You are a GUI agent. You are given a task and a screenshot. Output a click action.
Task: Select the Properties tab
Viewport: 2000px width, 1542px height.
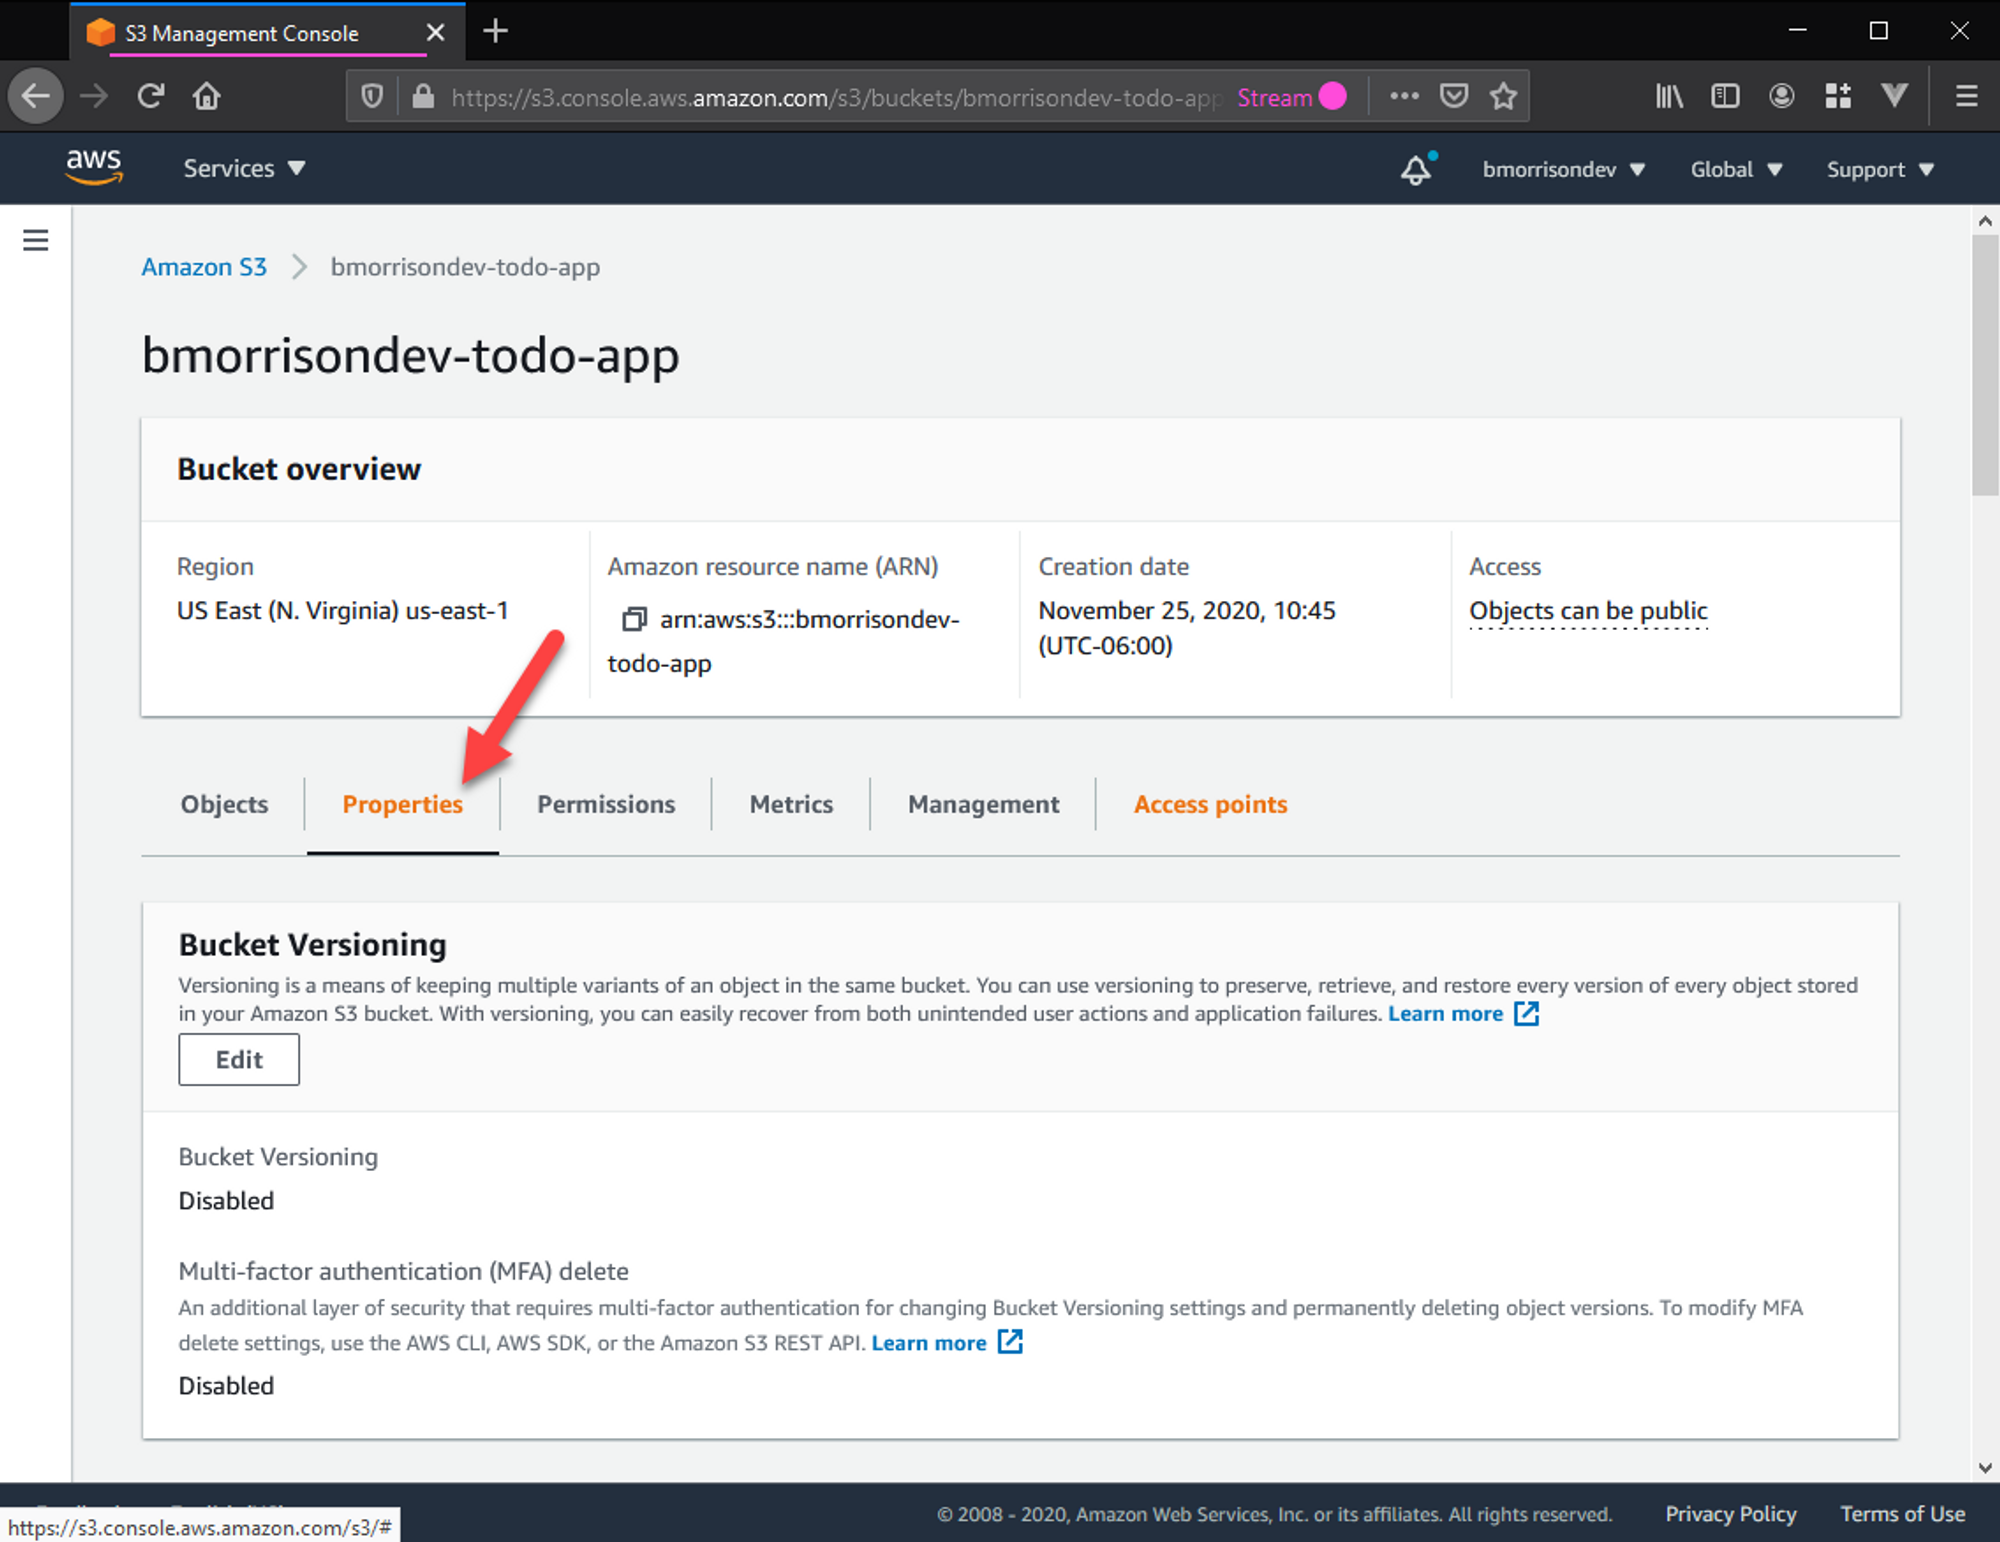(402, 804)
